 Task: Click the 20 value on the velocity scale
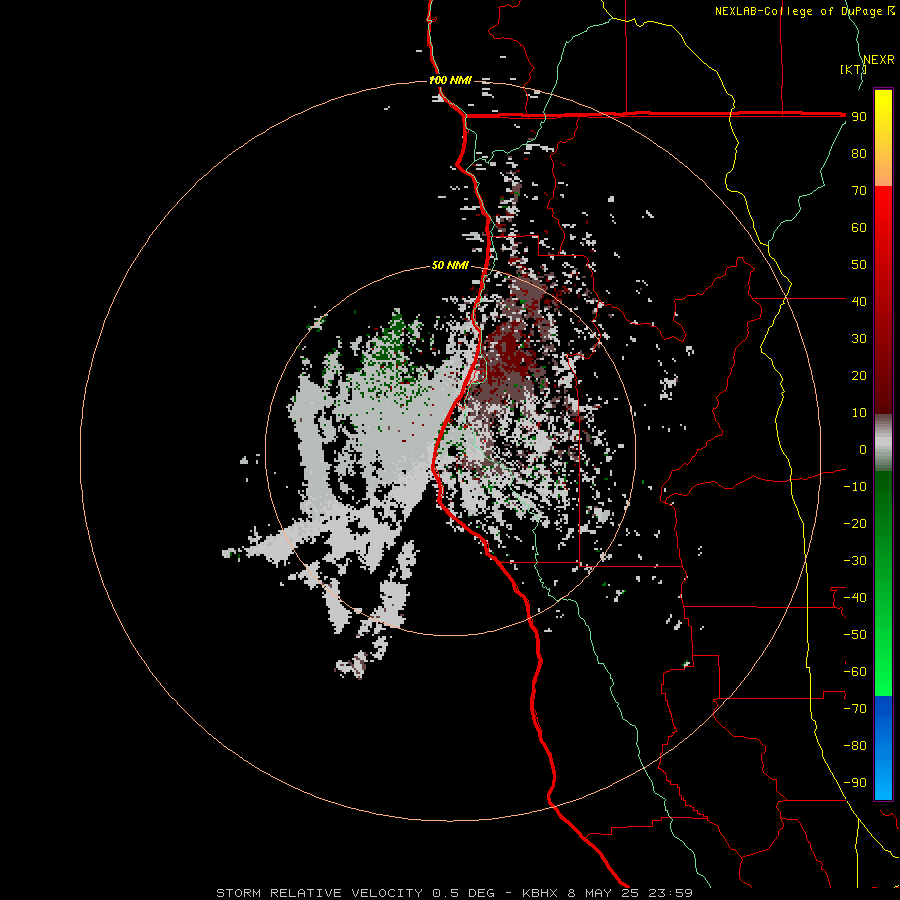[x=859, y=376]
